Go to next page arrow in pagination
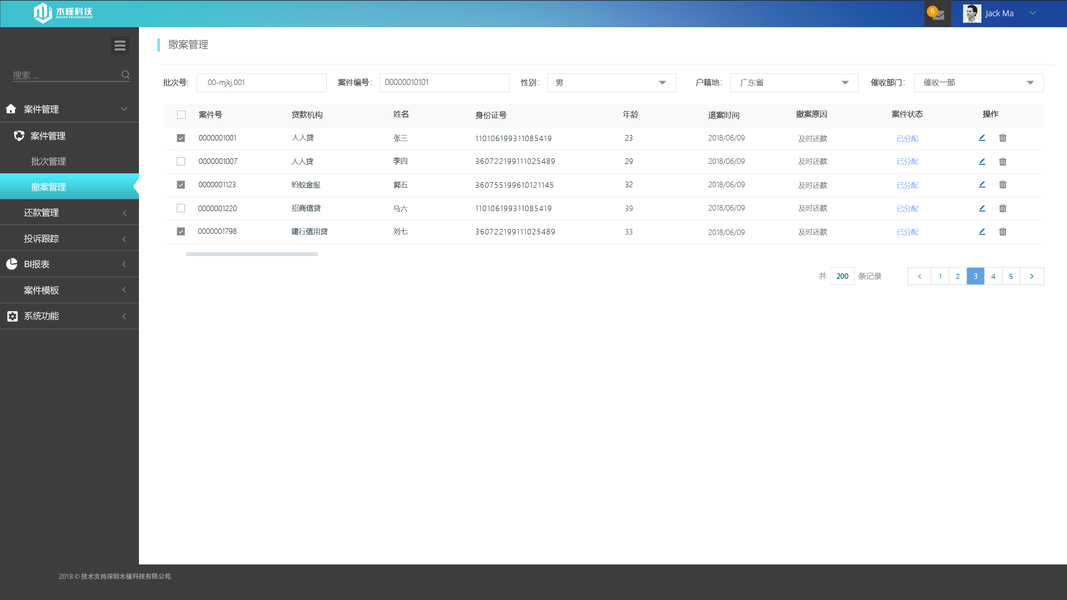This screenshot has height=600, width=1067. 1032,276
